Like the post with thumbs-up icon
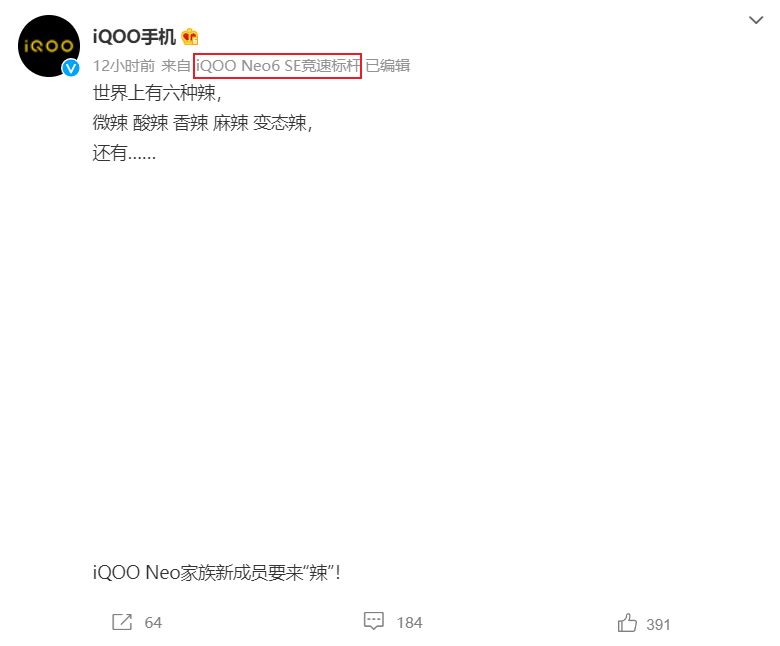The height and width of the screenshot is (646, 780). (627, 623)
